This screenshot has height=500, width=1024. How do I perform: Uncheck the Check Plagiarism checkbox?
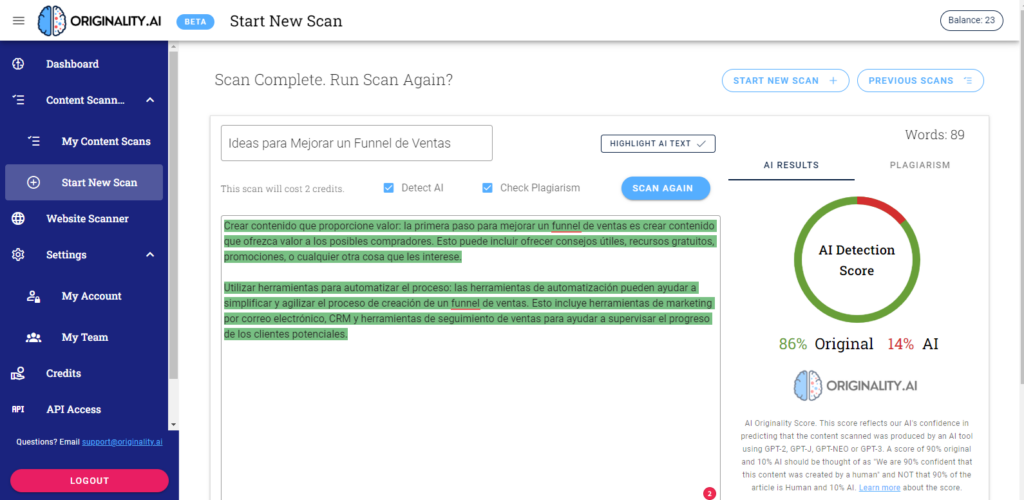pyautogui.click(x=488, y=188)
